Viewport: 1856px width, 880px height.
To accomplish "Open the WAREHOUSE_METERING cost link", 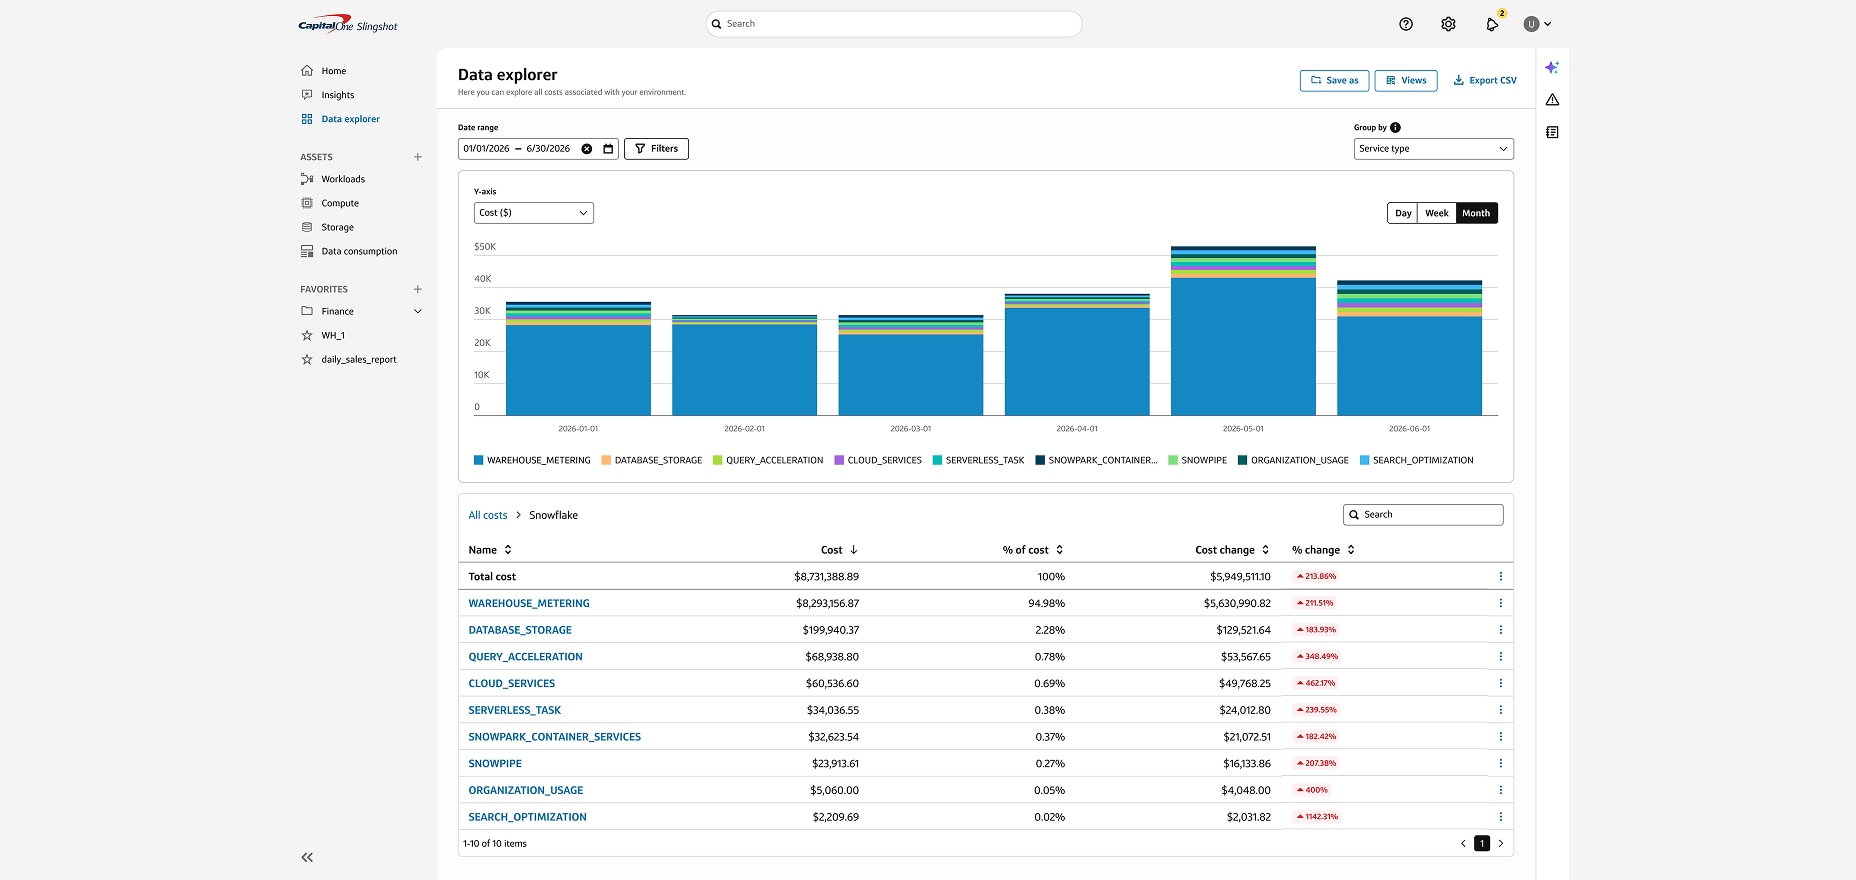I will (x=529, y=603).
